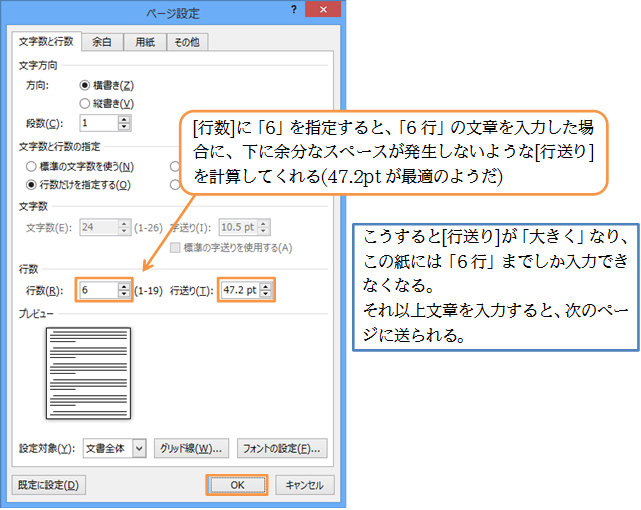641x510 pixels.
Task: Confirm settings with the OK button
Action: [x=237, y=485]
